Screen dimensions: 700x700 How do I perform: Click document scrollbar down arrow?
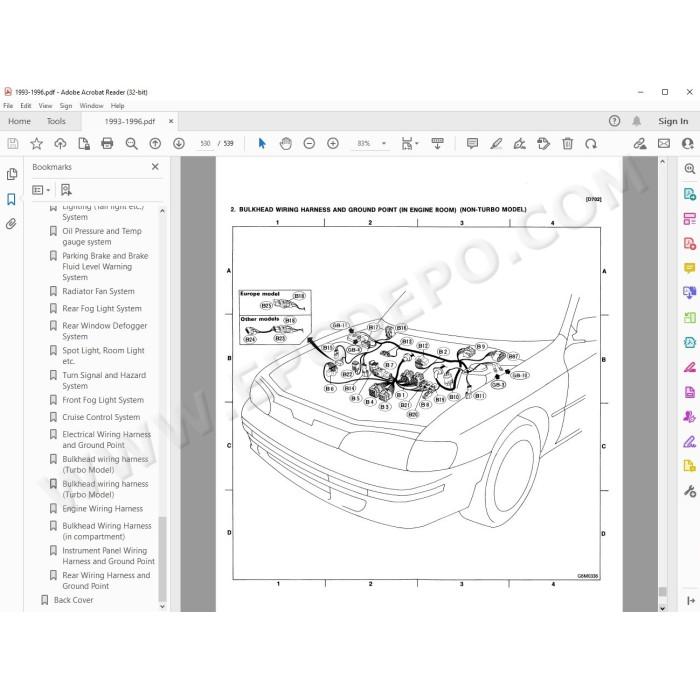click(x=662, y=608)
